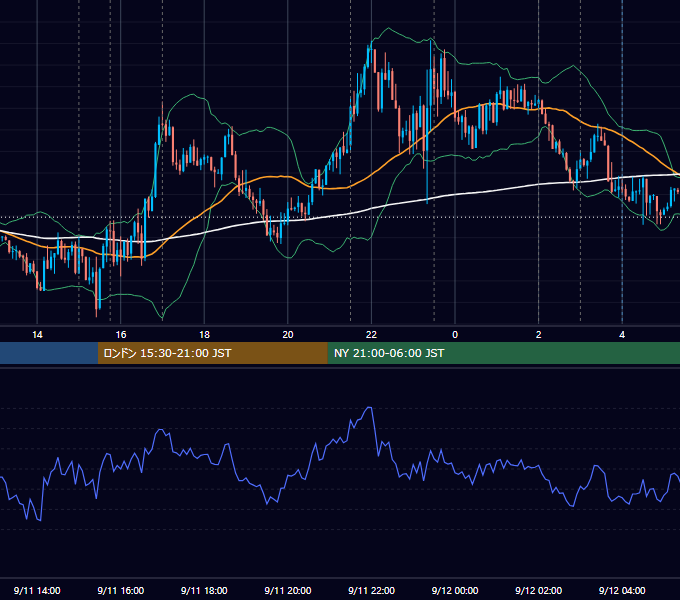Click the 9/12 02:00 time label

click(538, 590)
